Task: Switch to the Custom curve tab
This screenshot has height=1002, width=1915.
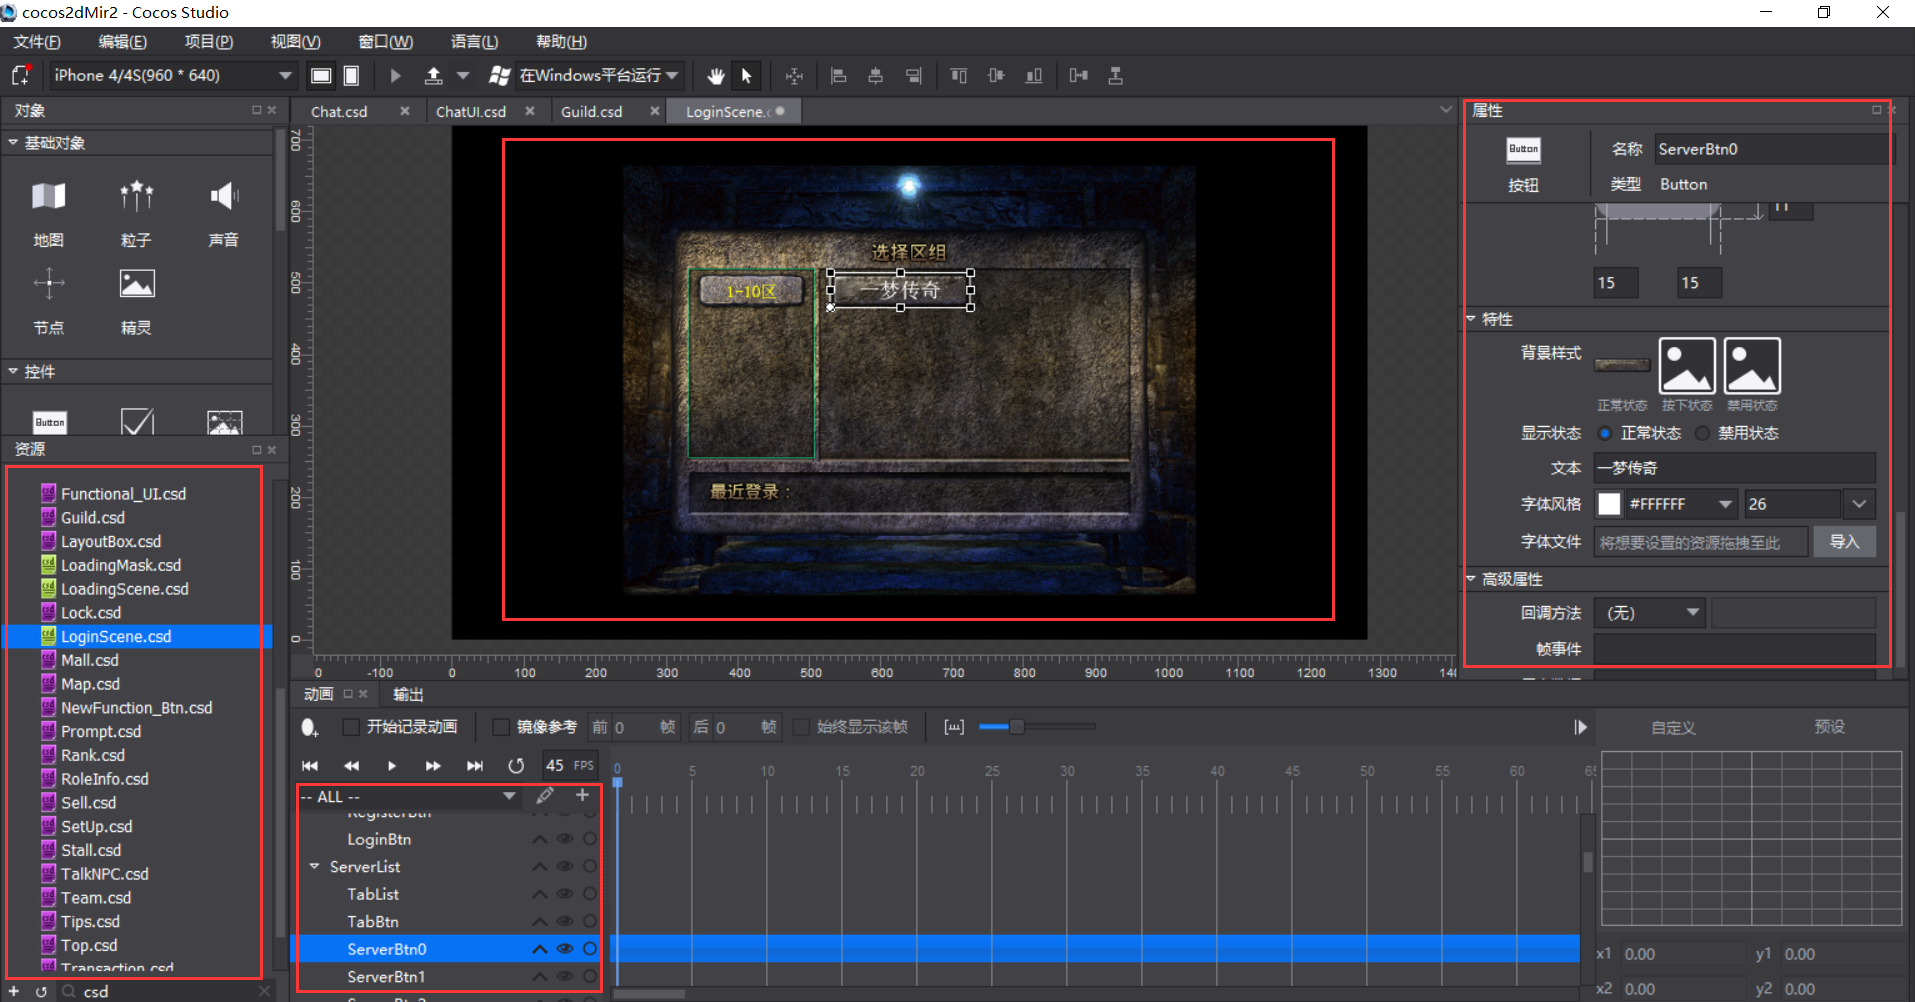Action: pyautogui.click(x=1673, y=727)
